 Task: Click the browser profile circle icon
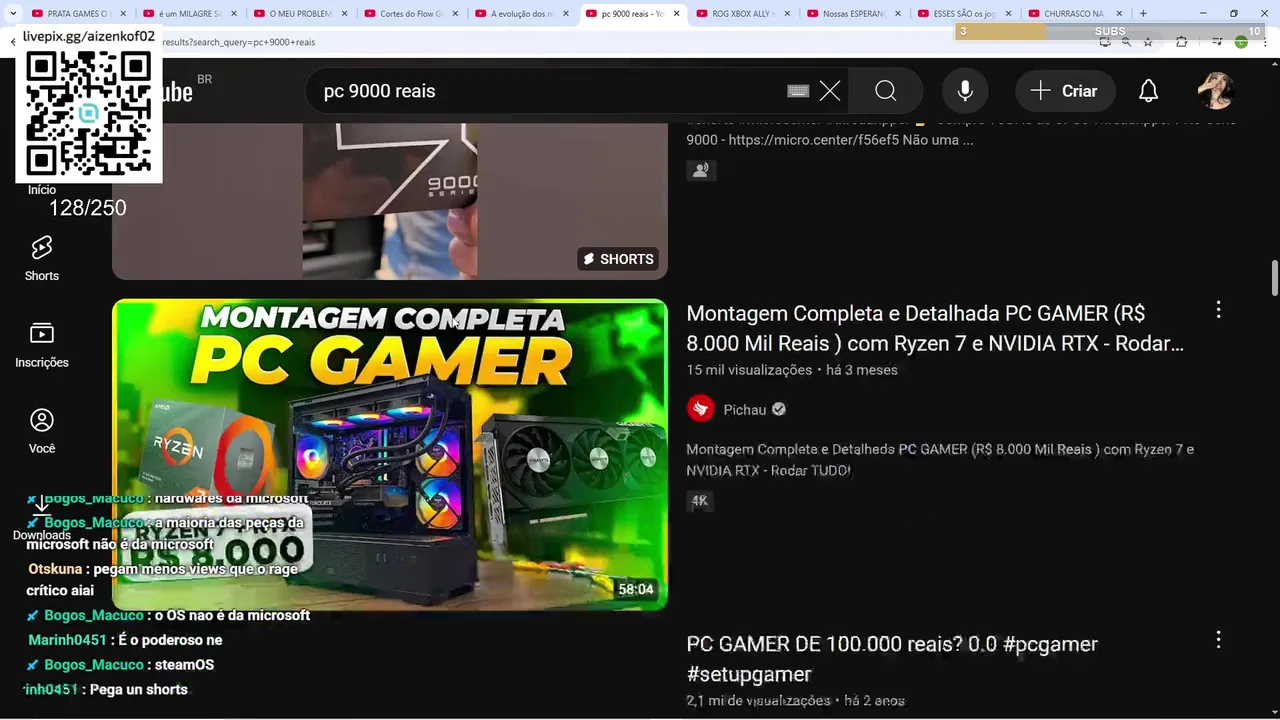pos(1241,42)
